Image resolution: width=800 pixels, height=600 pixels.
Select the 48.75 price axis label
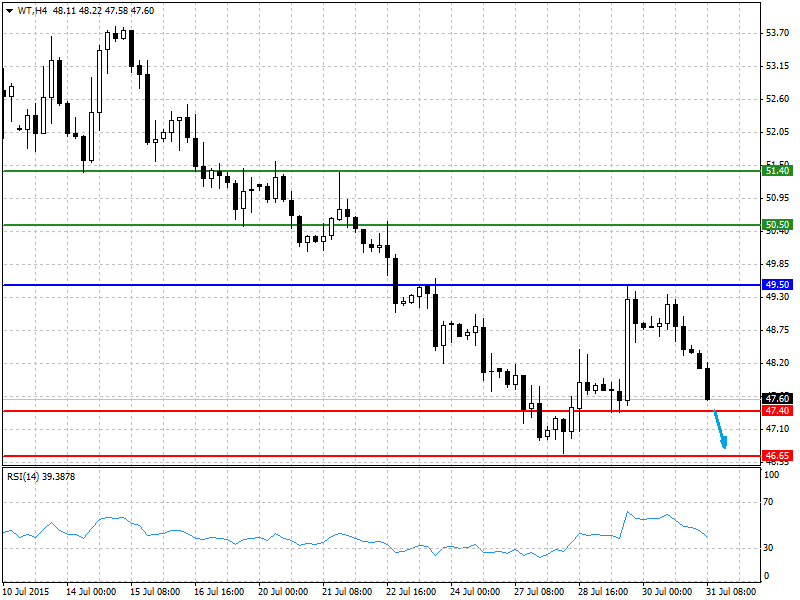click(778, 330)
